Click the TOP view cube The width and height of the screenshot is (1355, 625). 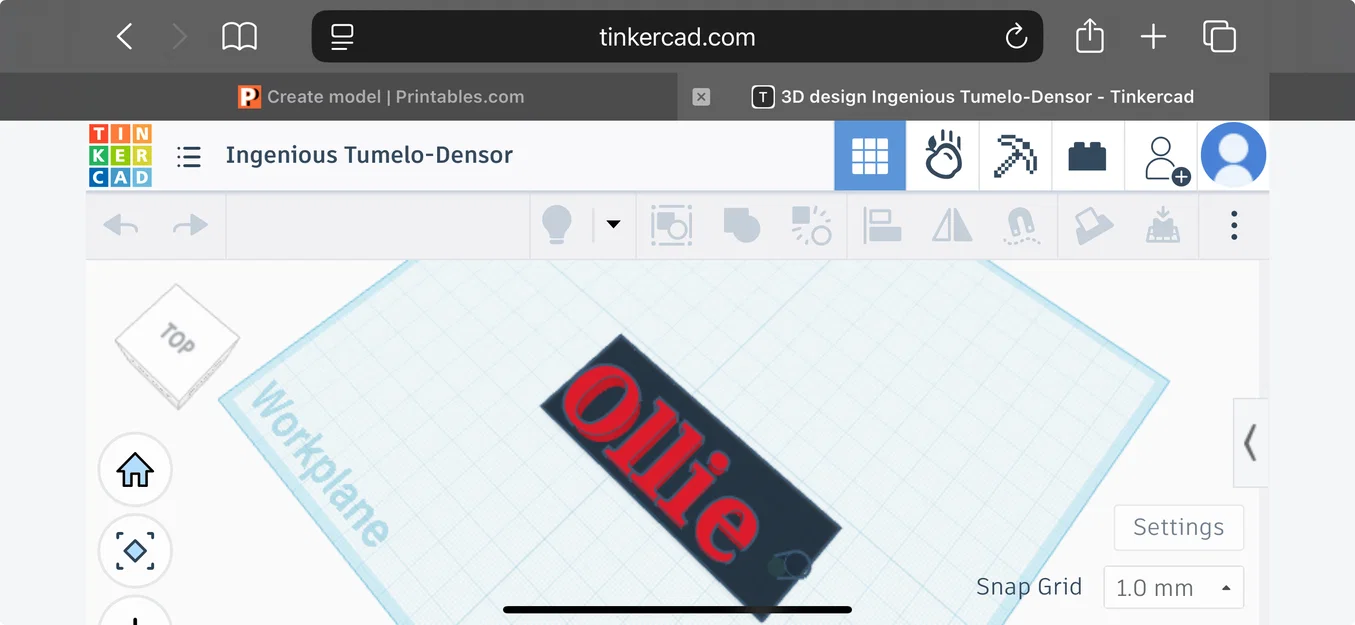(177, 346)
